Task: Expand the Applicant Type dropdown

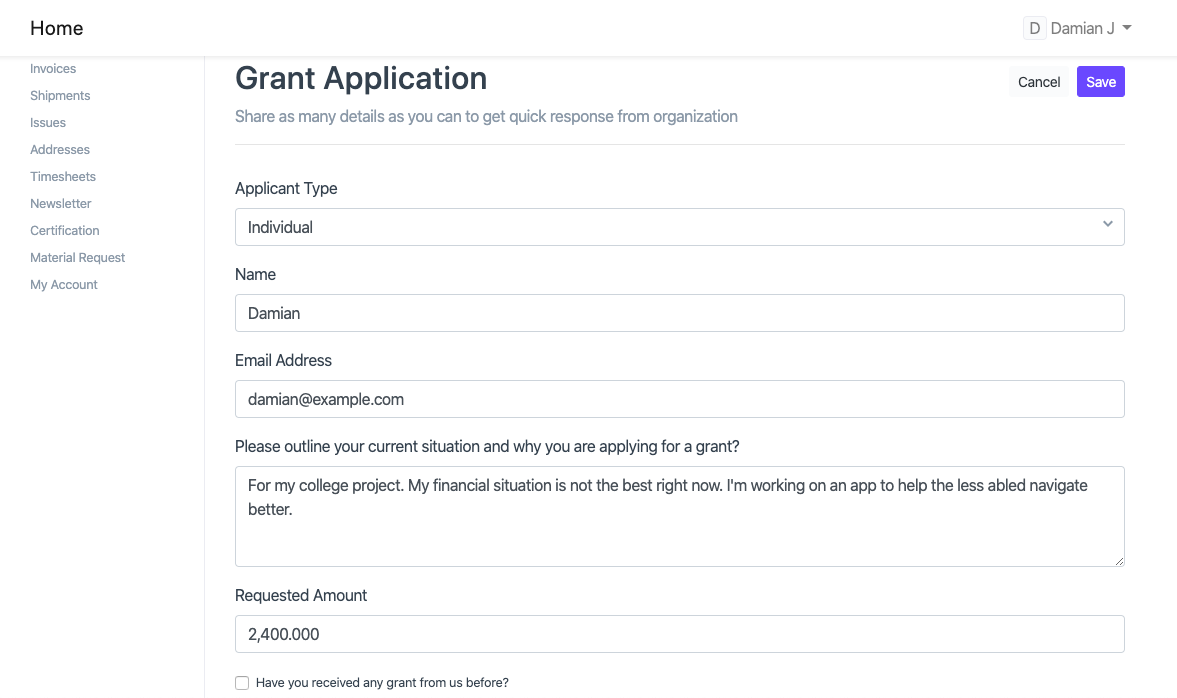Action: pyautogui.click(x=679, y=227)
